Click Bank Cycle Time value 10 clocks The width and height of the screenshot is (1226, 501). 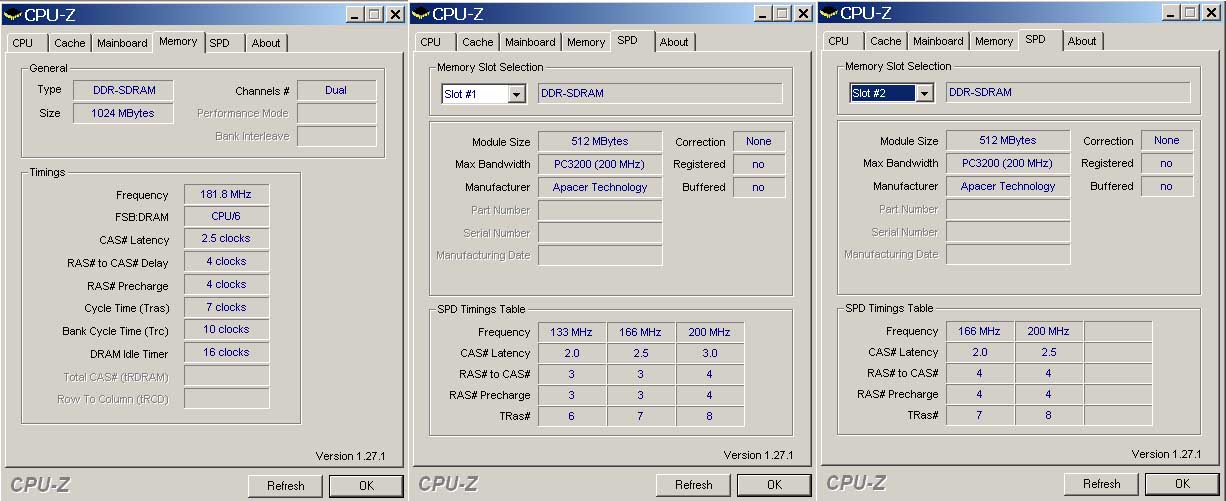tap(226, 330)
